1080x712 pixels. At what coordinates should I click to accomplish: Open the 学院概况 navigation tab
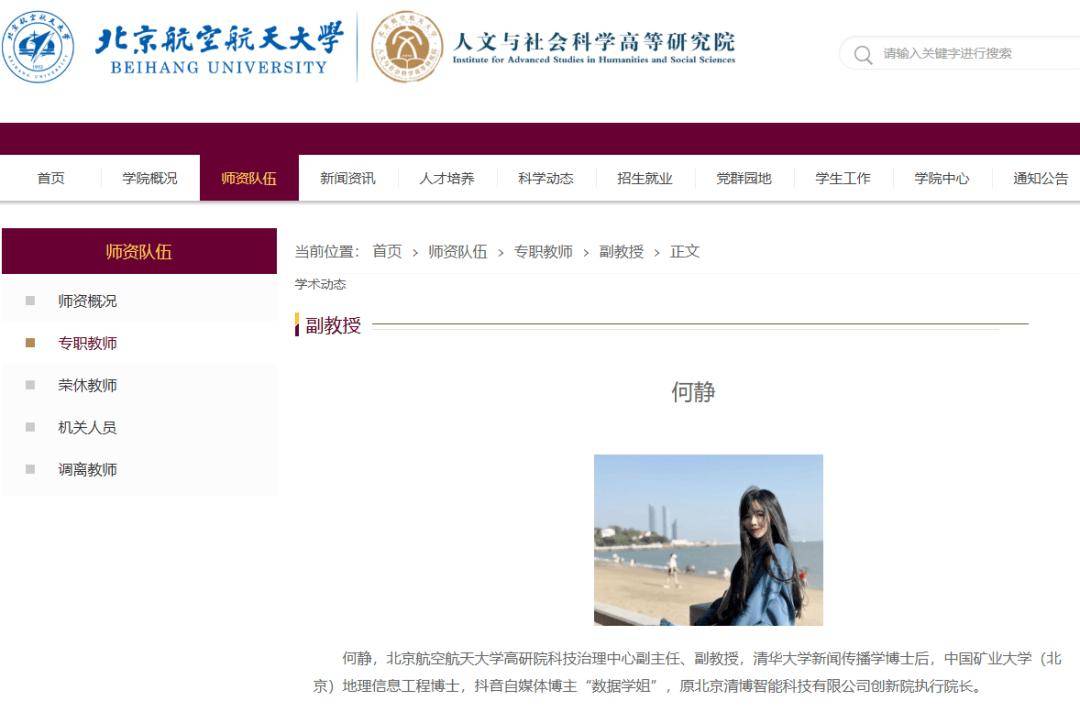coord(150,178)
